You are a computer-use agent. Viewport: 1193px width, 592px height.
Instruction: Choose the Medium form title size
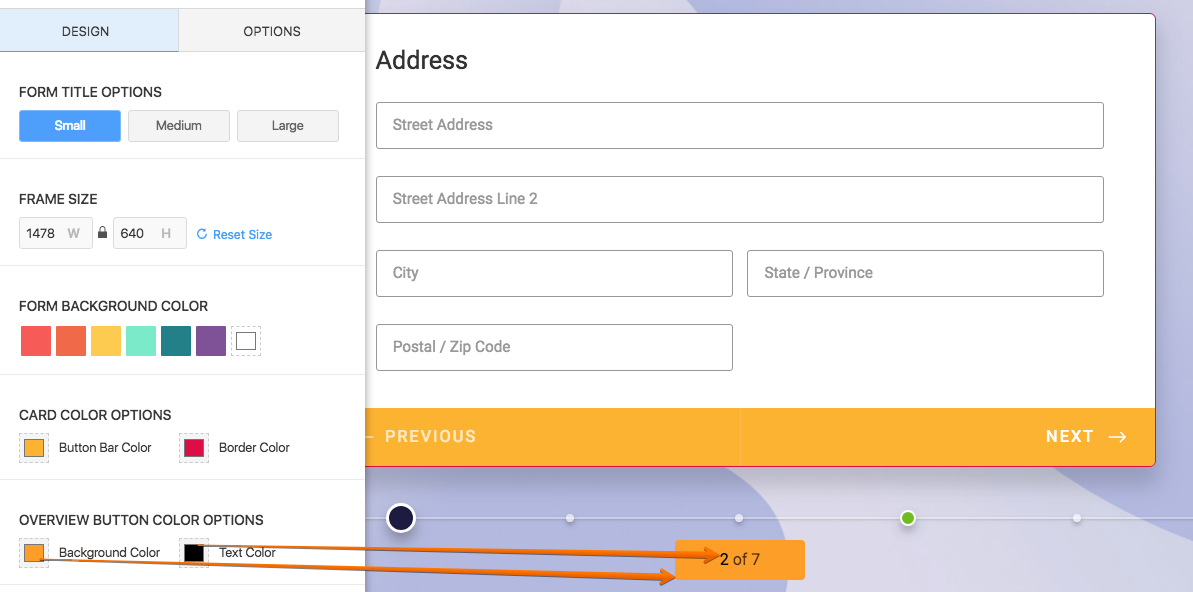[179, 126]
